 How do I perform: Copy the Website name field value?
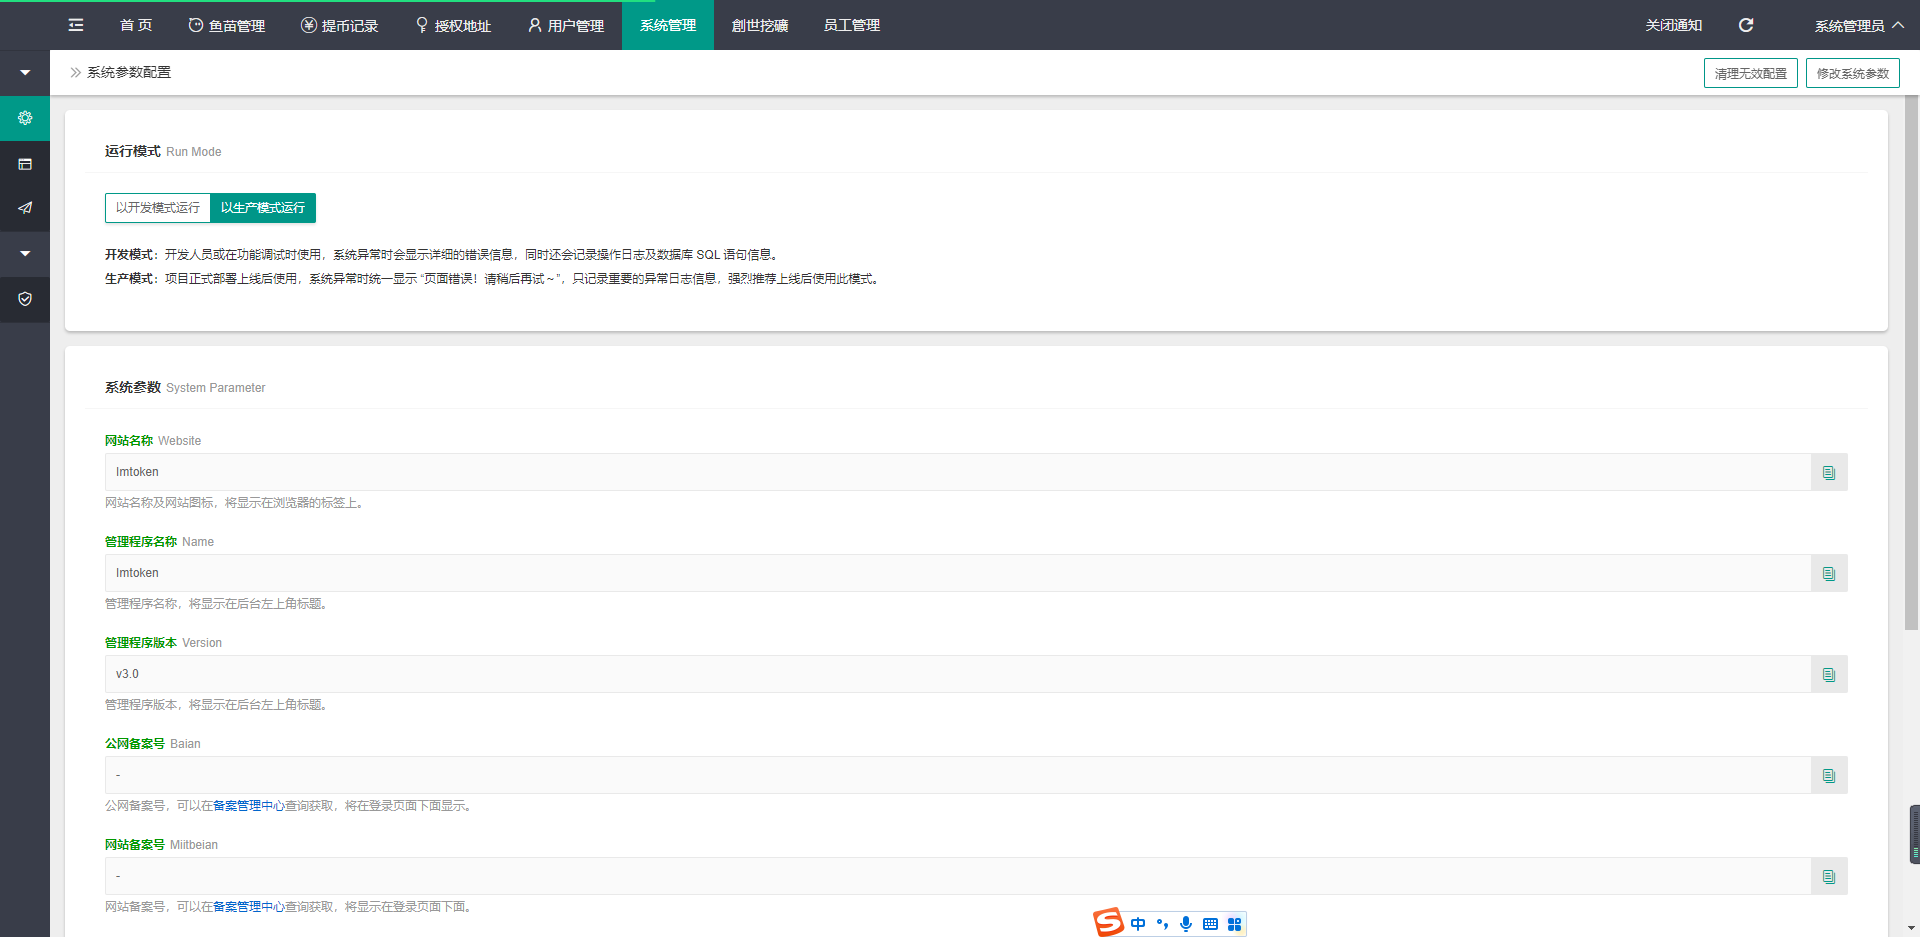tap(1829, 473)
